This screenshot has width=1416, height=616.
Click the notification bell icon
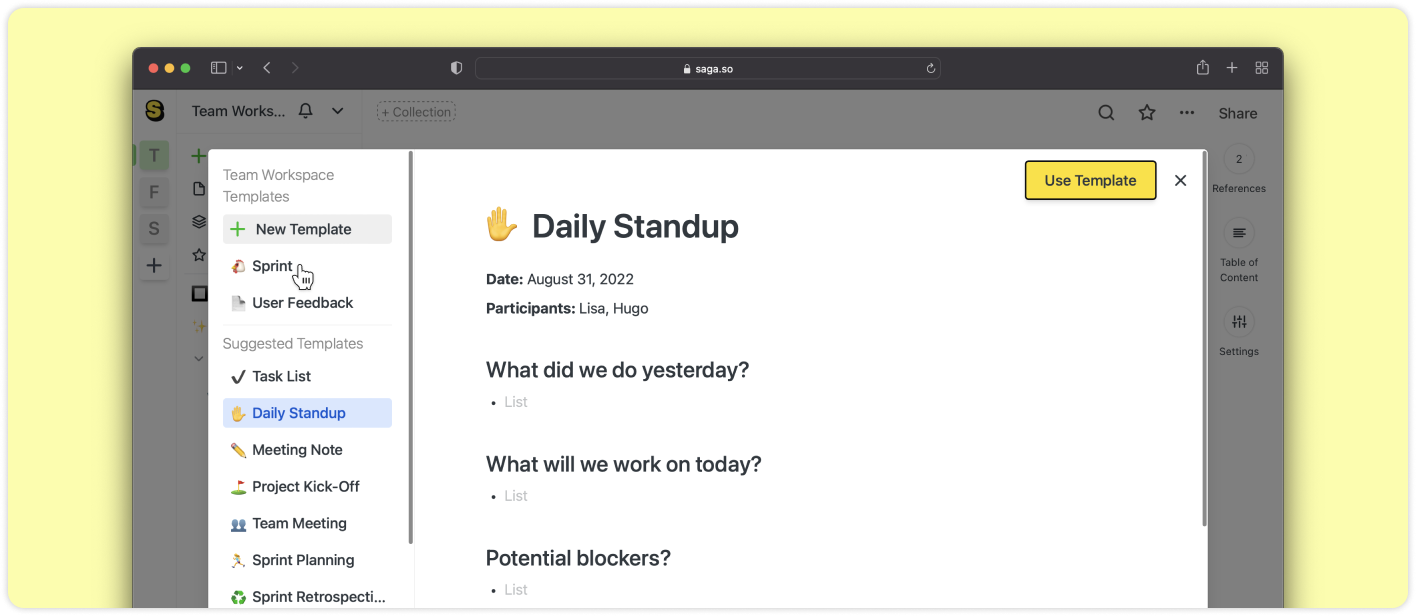click(x=306, y=111)
